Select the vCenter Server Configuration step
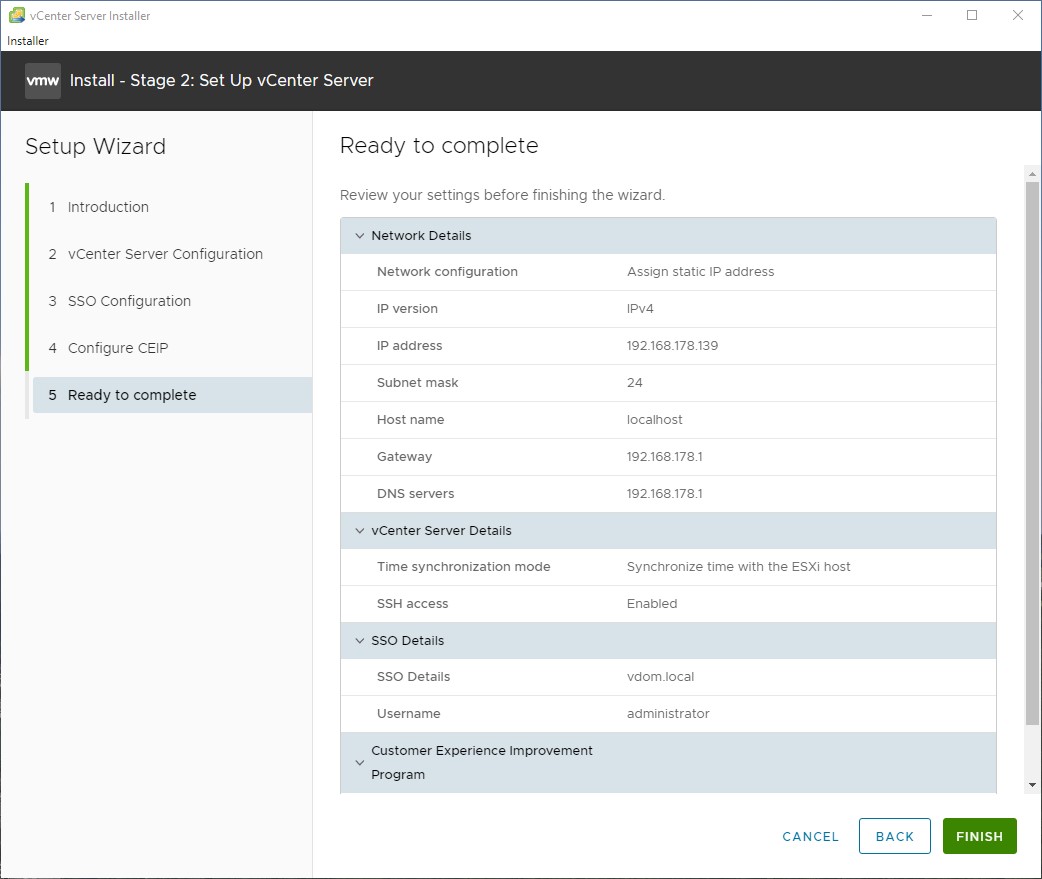This screenshot has width=1042, height=879. point(164,254)
